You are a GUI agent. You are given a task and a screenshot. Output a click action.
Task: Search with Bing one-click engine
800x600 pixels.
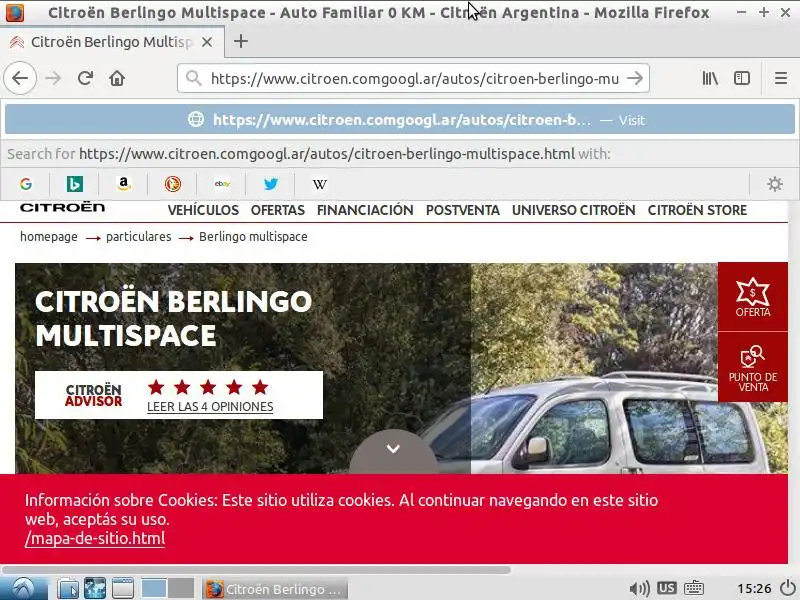[74, 184]
